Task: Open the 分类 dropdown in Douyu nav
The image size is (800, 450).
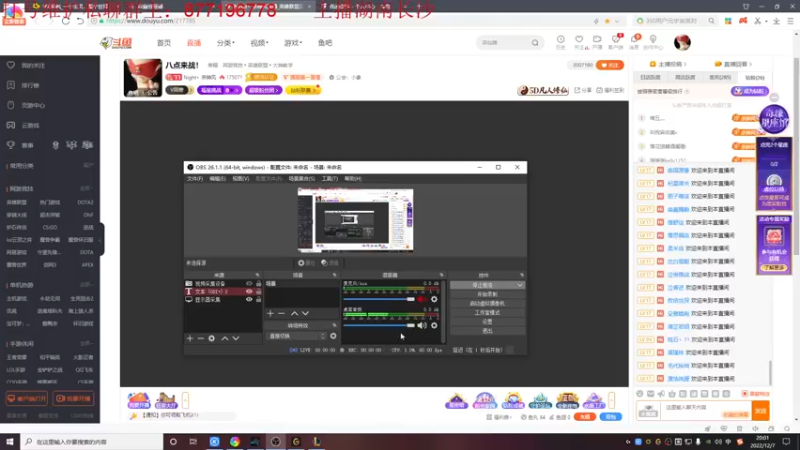Action: pos(226,43)
